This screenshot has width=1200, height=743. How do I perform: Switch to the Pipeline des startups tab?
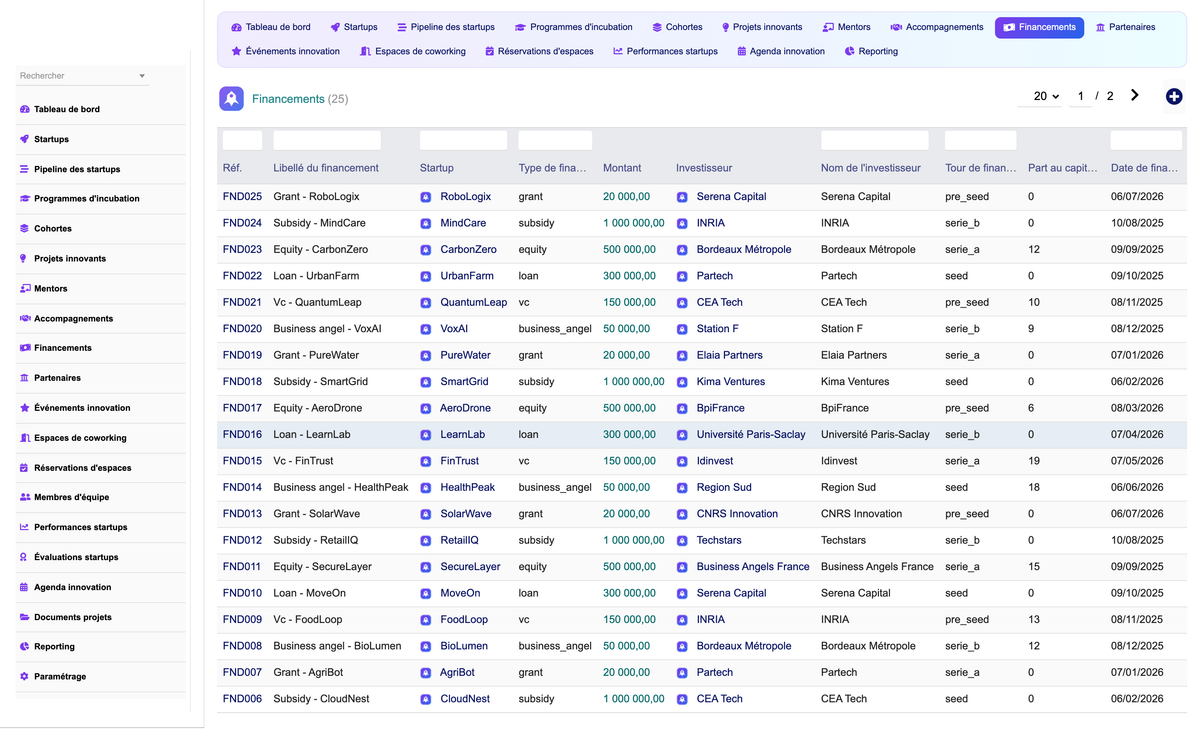click(445, 27)
